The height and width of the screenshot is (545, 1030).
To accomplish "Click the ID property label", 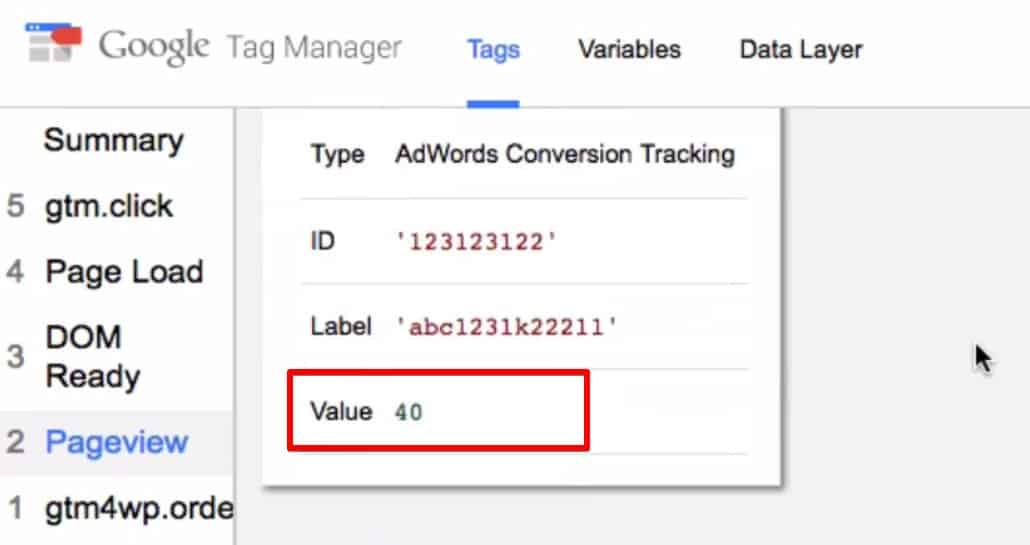I will 323,241.
